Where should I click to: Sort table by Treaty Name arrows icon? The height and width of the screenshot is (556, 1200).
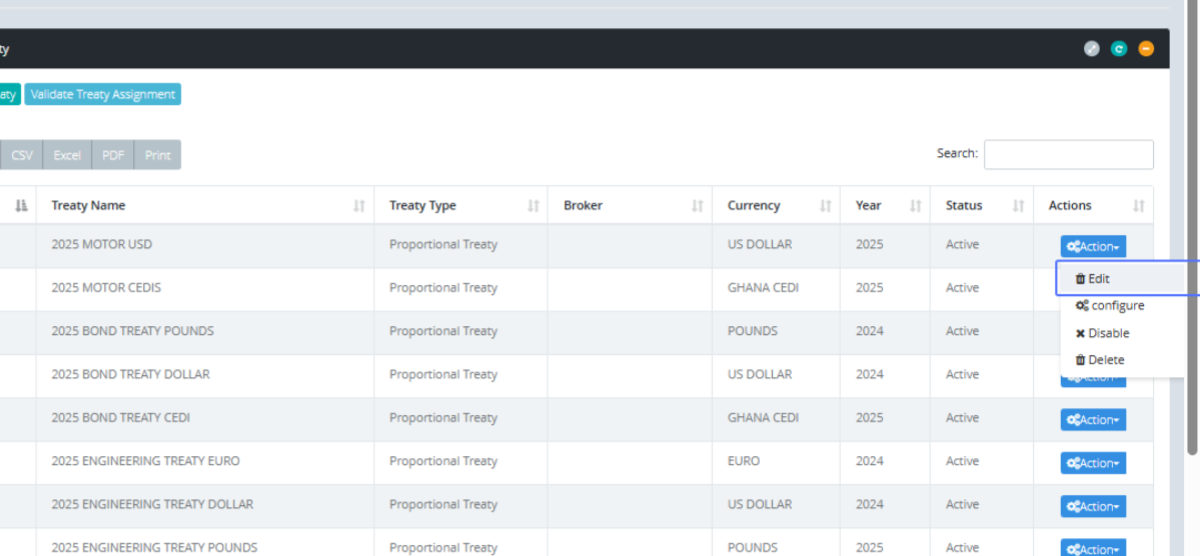pos(359,206)
